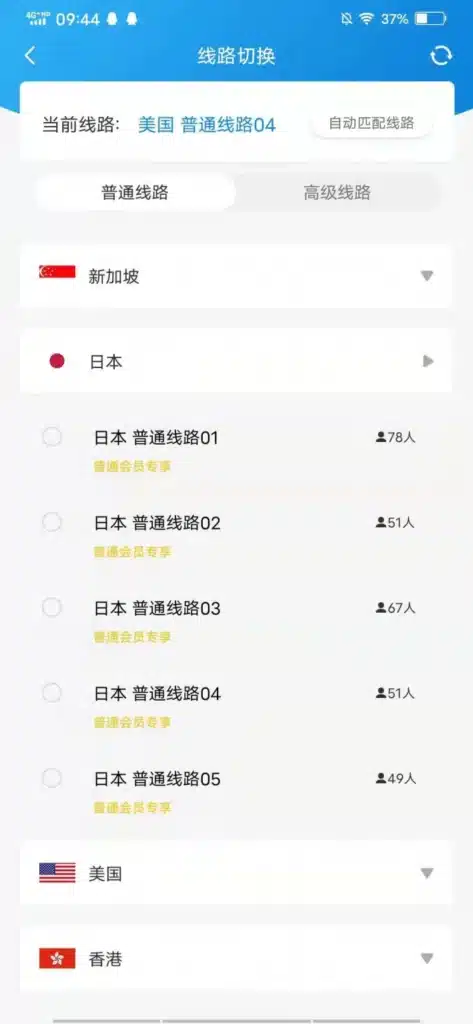Image resolution: width=473 pixels, height=1024 pixels.
Task: Tap the battery icon in status bar
Action: tap(430, 19)
